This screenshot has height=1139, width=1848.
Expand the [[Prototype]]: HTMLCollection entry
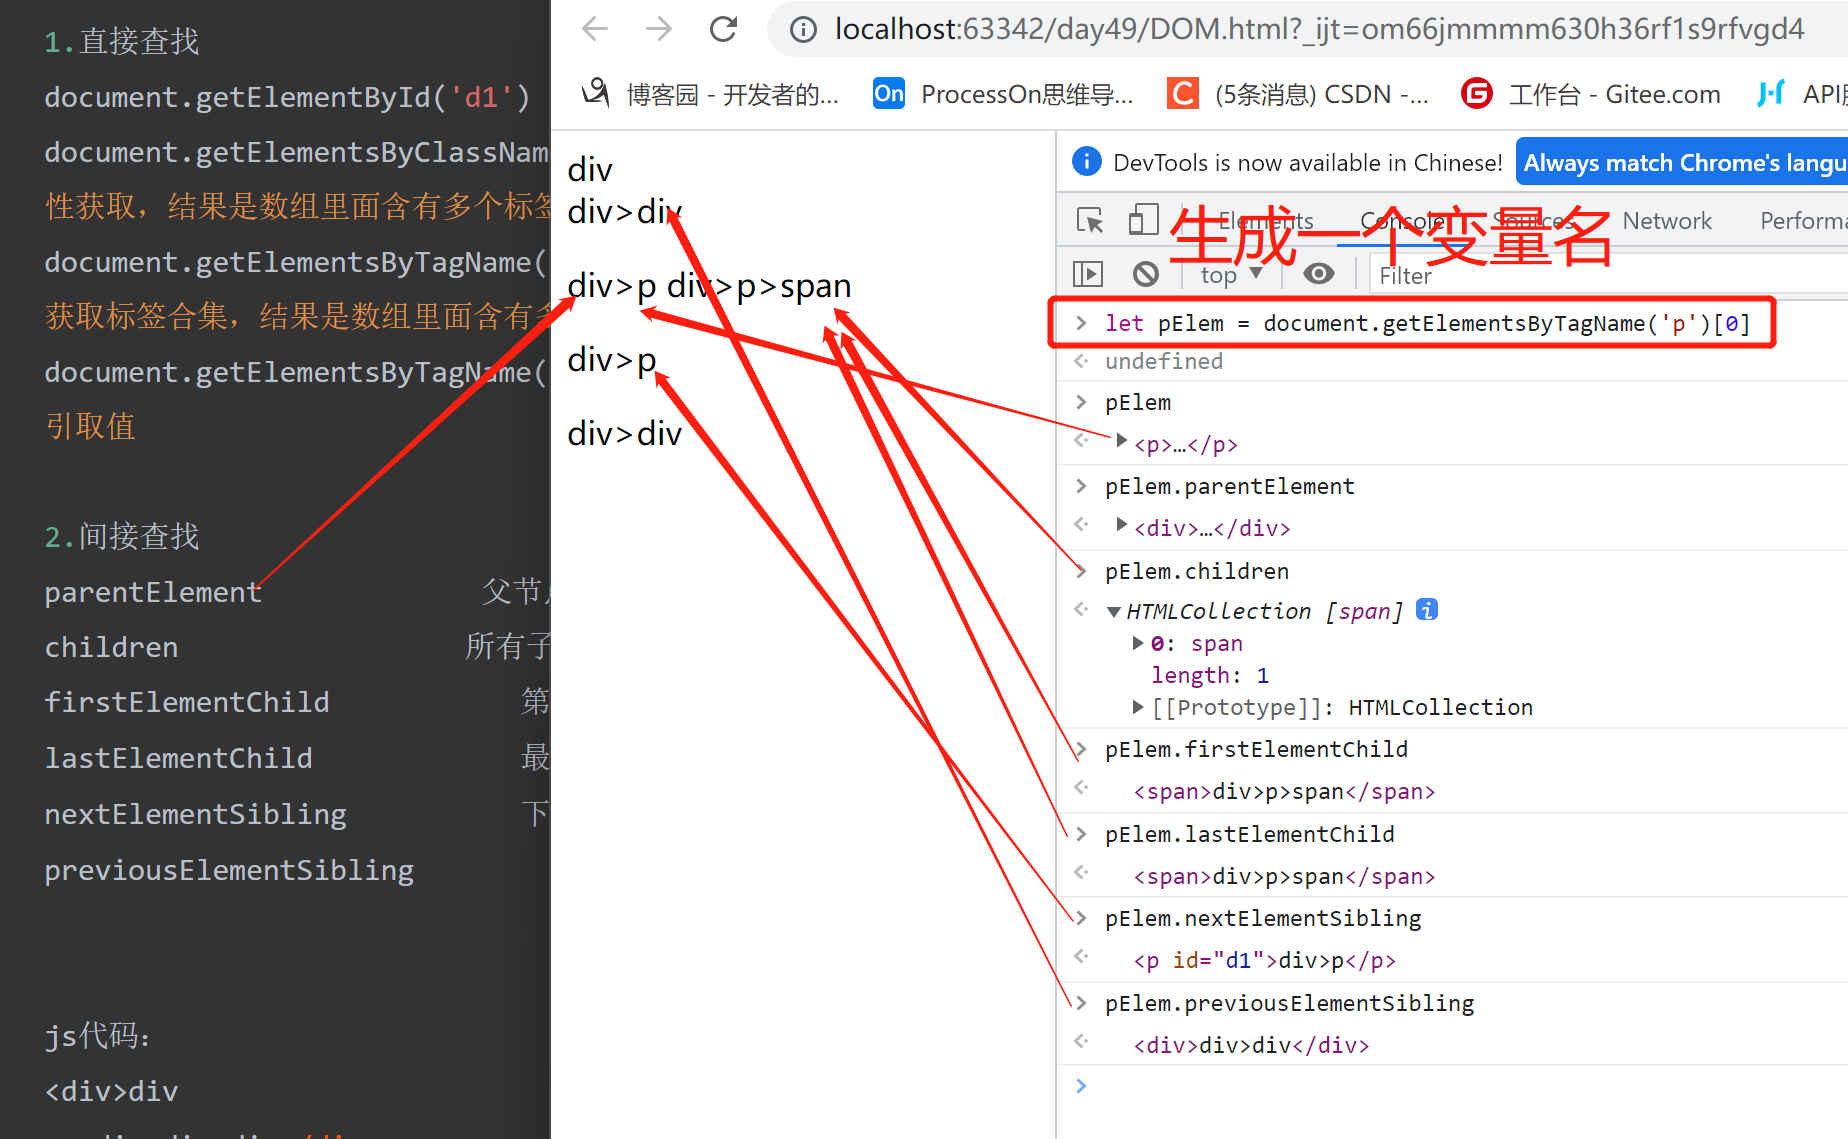[1138, 707]
